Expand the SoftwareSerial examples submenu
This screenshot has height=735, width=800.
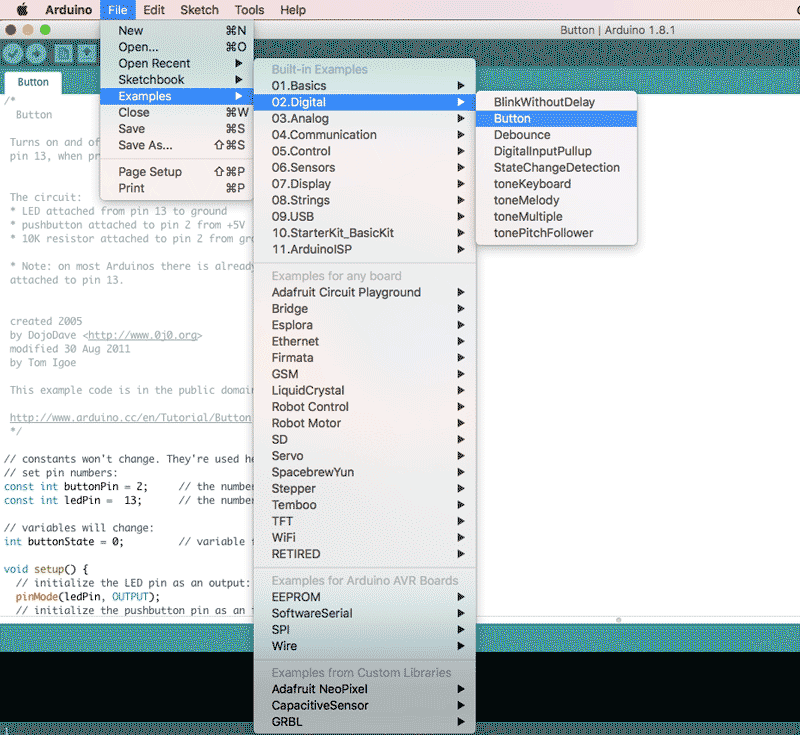365,613
